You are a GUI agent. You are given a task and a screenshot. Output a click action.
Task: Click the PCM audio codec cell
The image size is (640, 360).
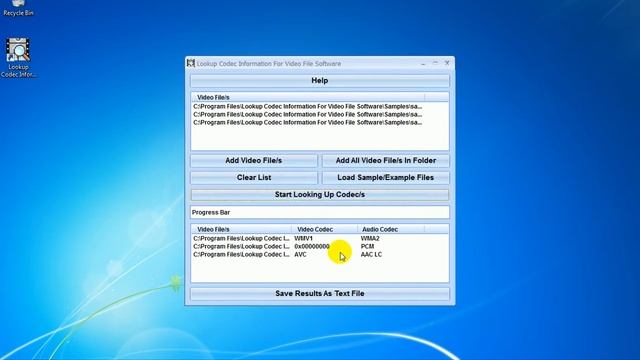coord(367,247)
